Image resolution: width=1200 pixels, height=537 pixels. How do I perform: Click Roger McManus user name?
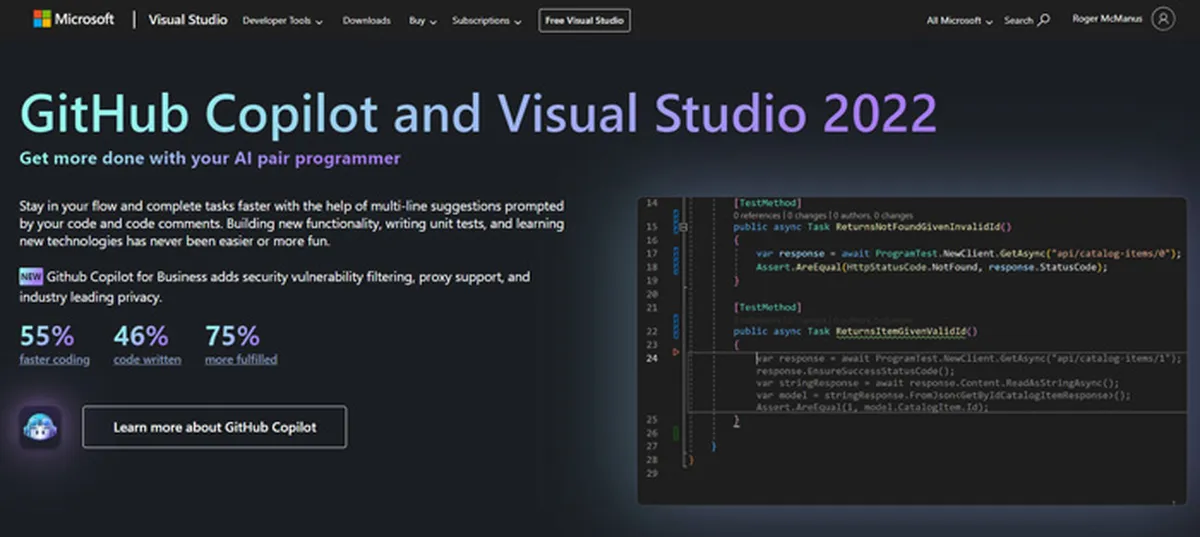click(1106, 19)
